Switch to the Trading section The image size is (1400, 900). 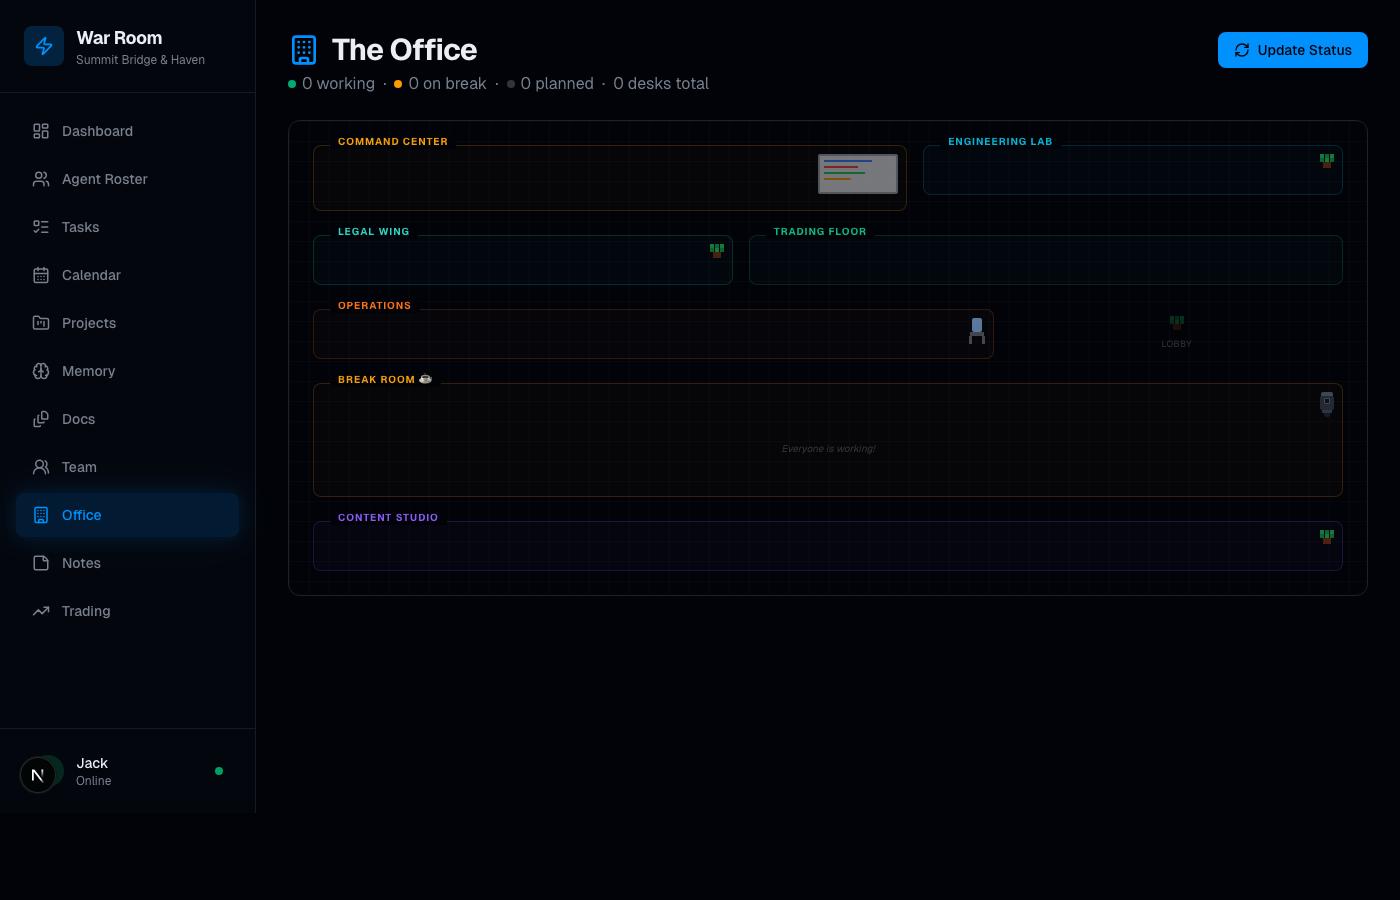coord(86,611)
